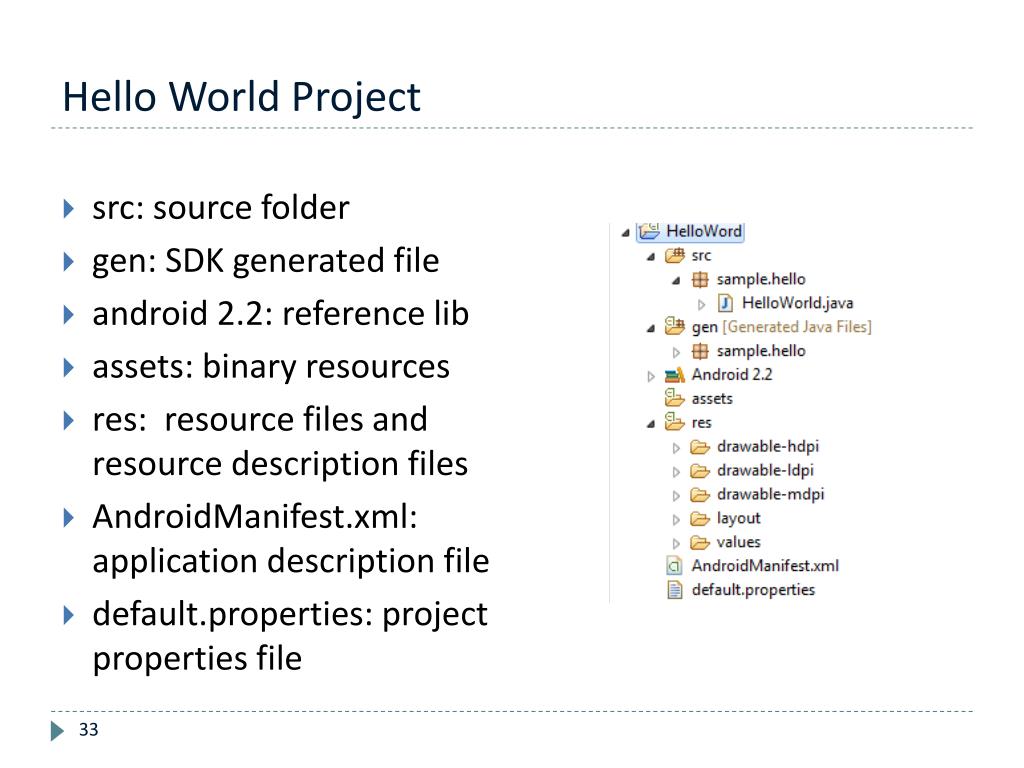Click the assets folder icon

[675, 398]
